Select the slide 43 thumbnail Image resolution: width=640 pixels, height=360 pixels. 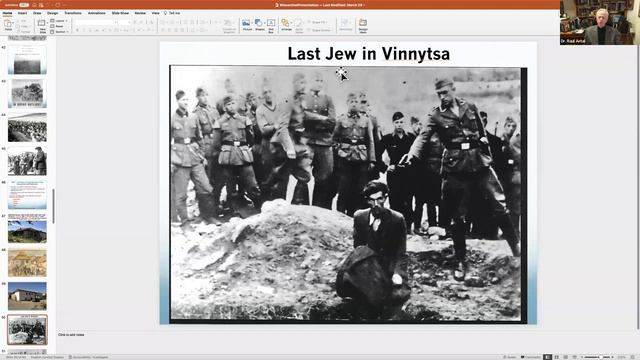[27, 93]
